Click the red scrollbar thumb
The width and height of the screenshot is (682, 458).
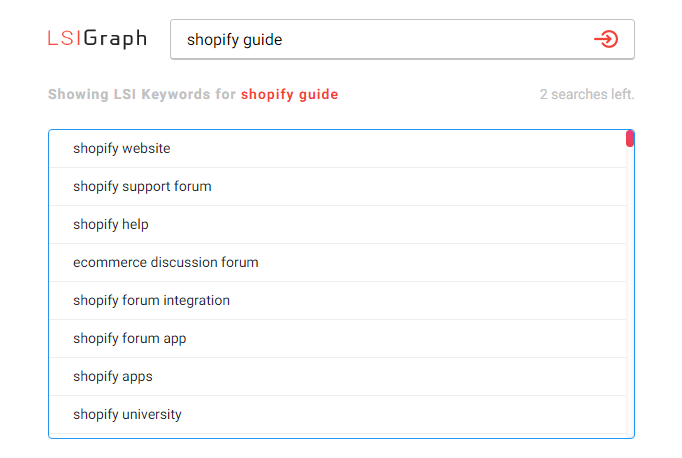click(630, 138)
